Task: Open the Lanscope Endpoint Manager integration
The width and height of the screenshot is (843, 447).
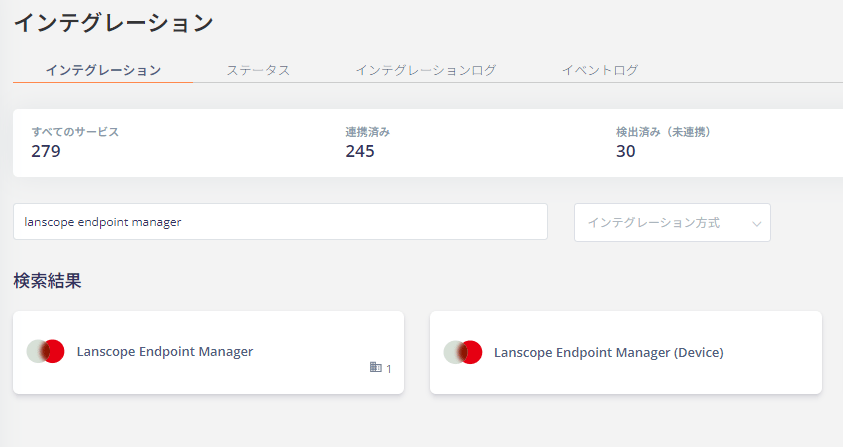Action: point(209,352)
